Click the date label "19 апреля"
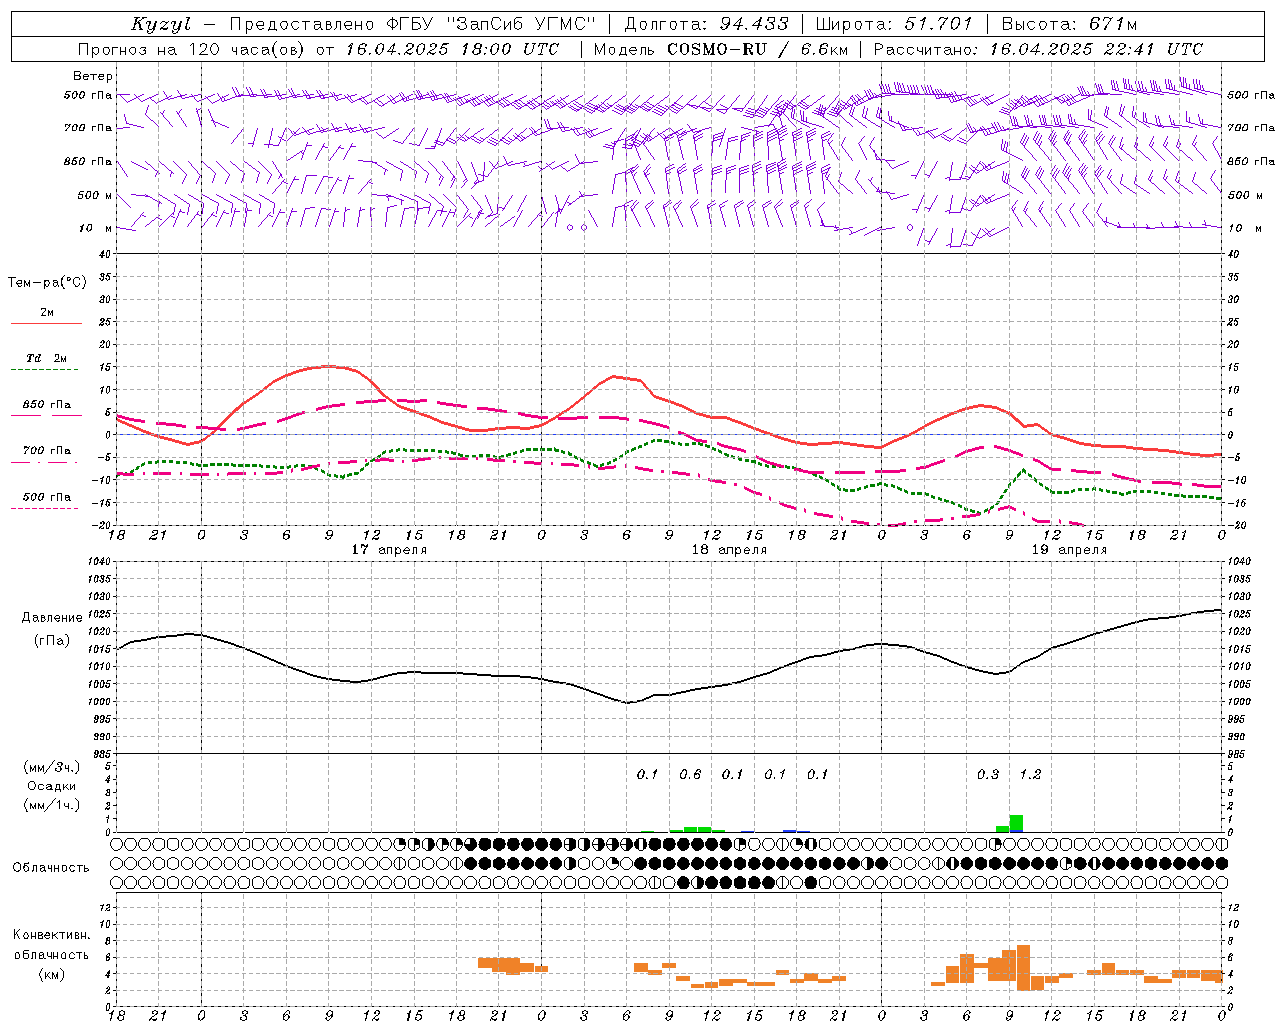This screenshot has width=1280, height=1024. (x=1069, y=550)
